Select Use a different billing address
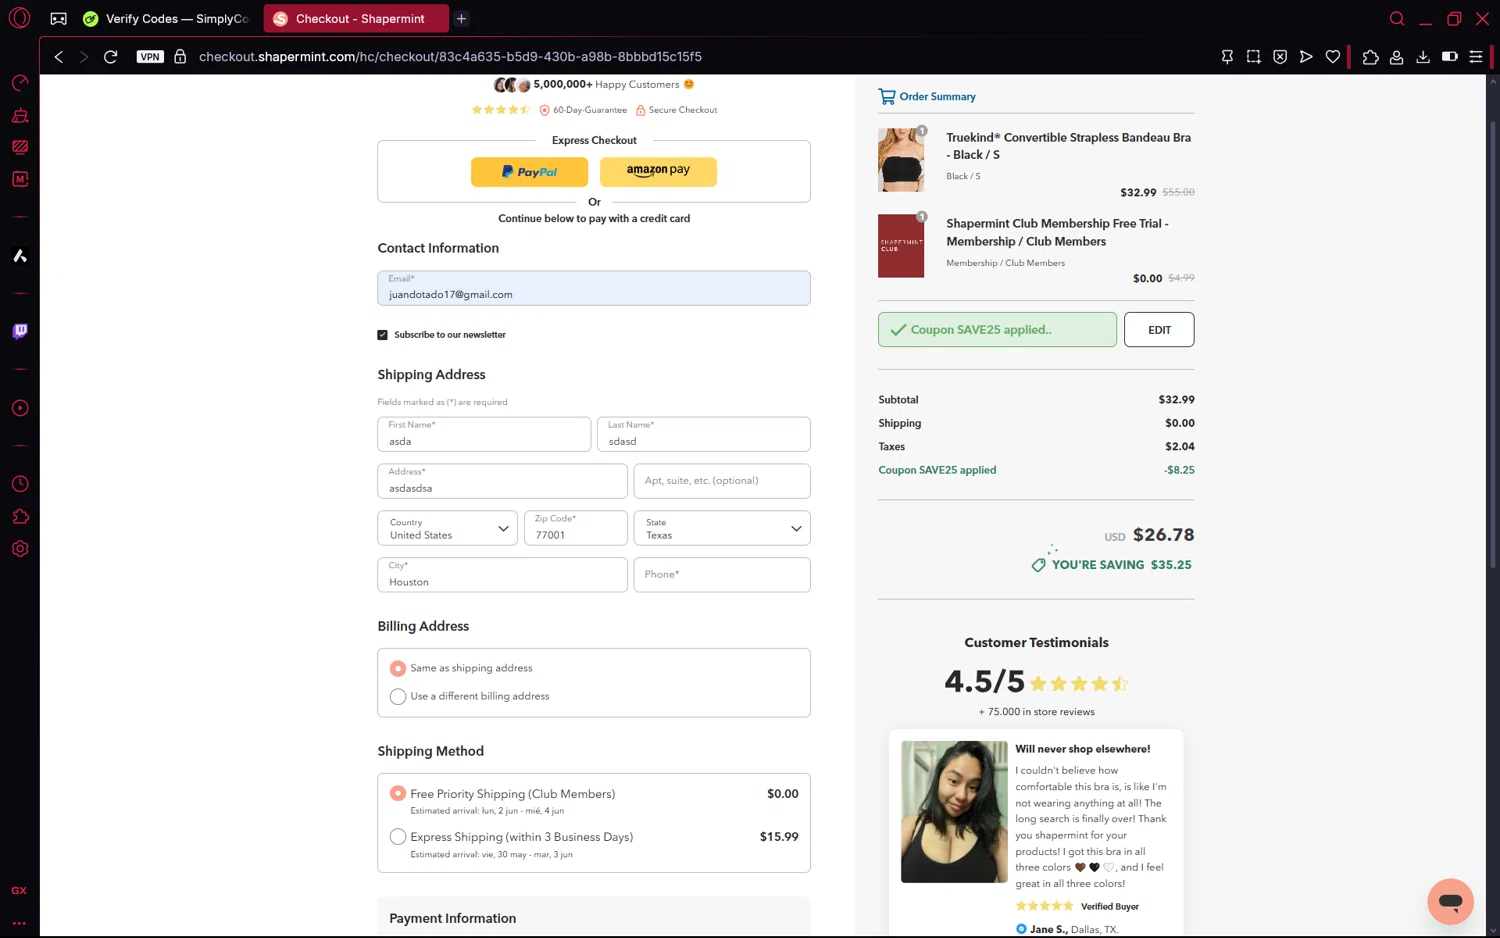The image size is (1500, 938). (x=398, y=696)
